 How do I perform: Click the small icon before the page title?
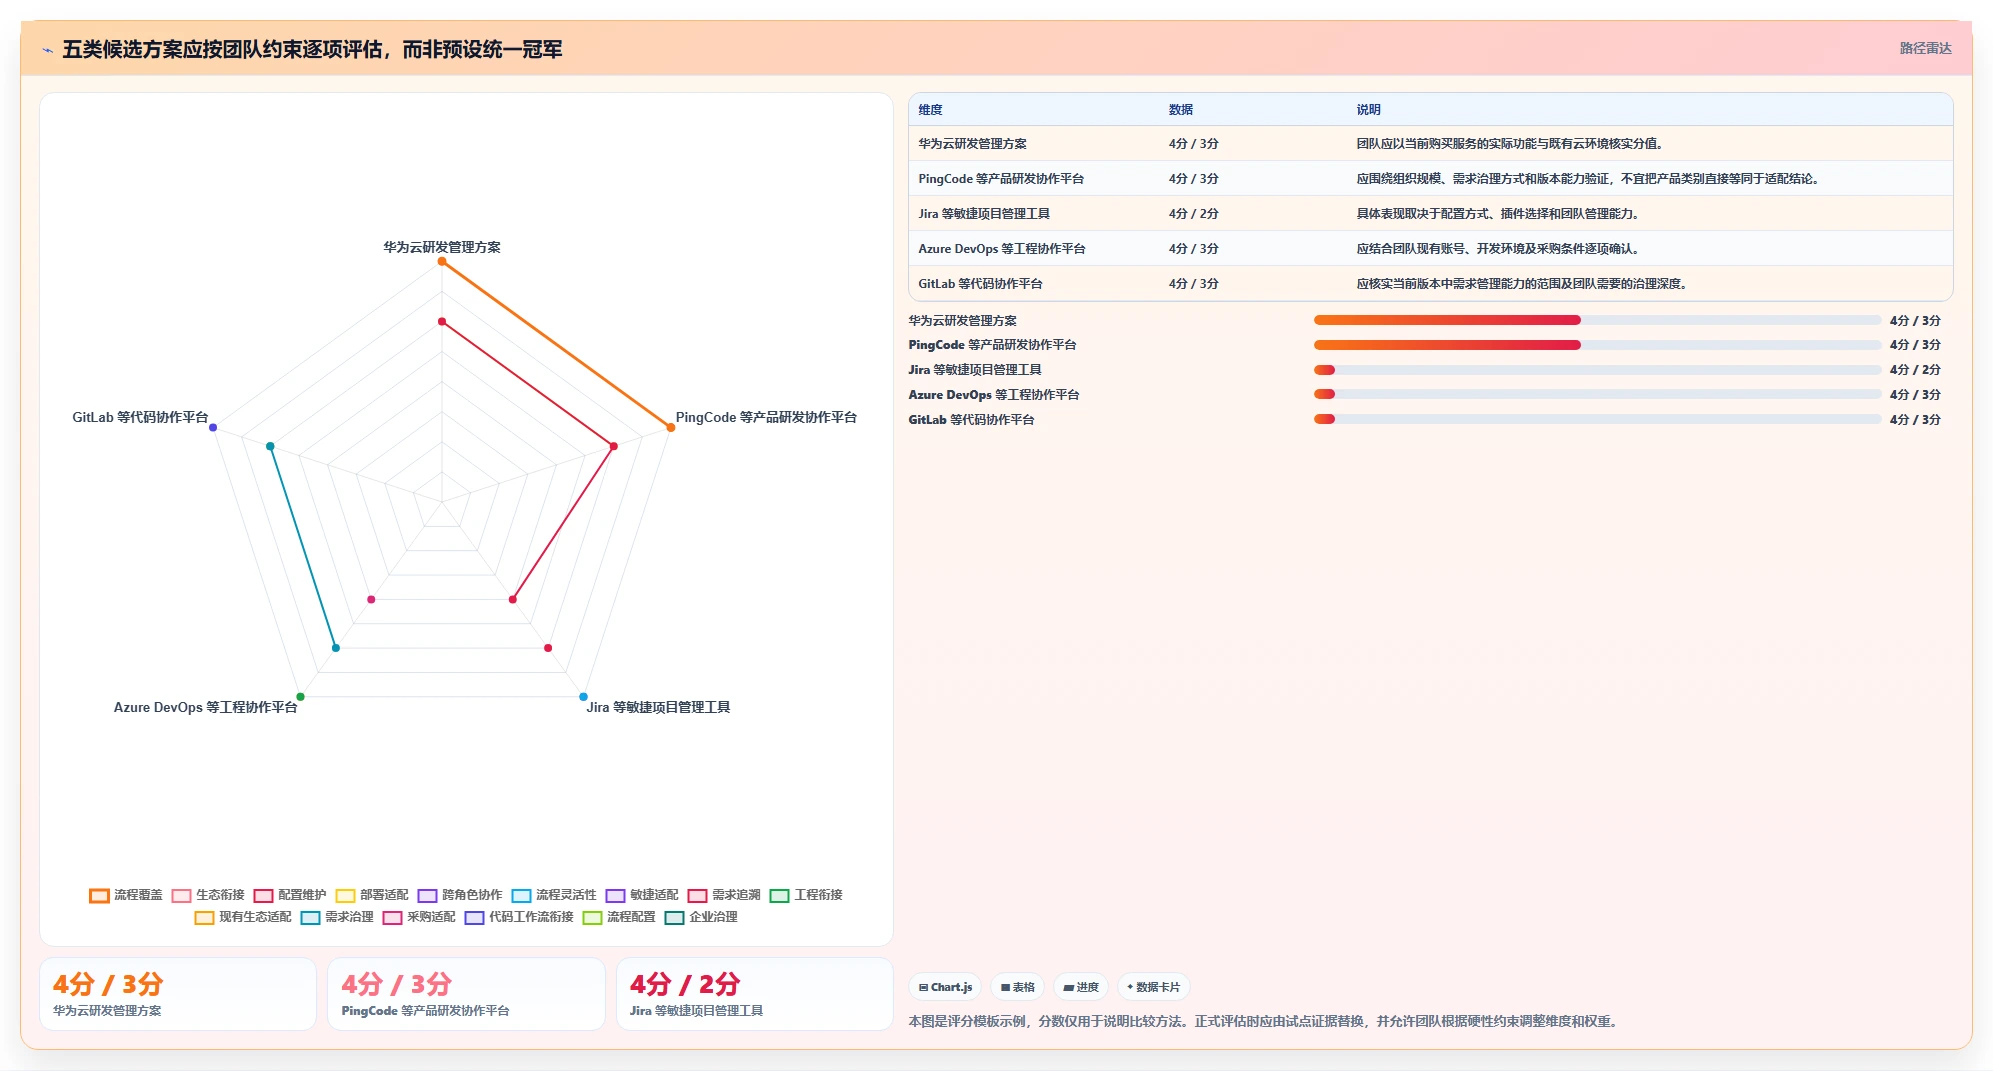47,50
